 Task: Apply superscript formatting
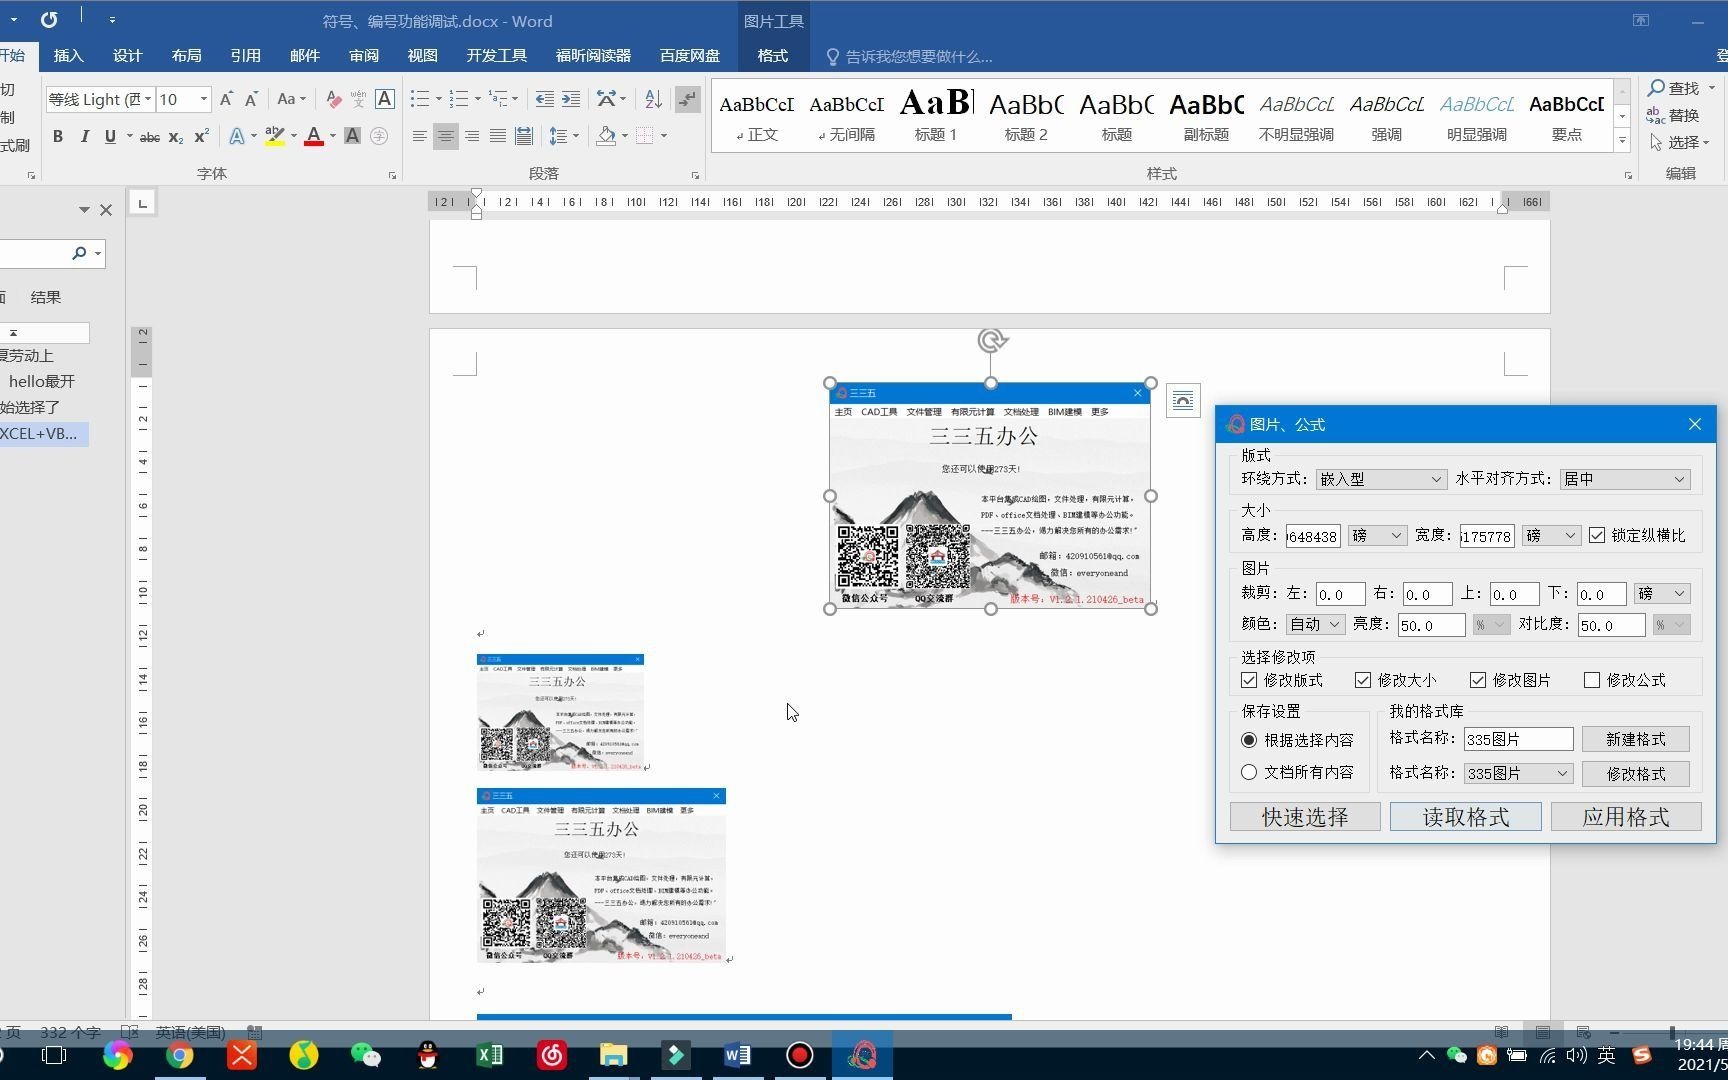(202, 136)
